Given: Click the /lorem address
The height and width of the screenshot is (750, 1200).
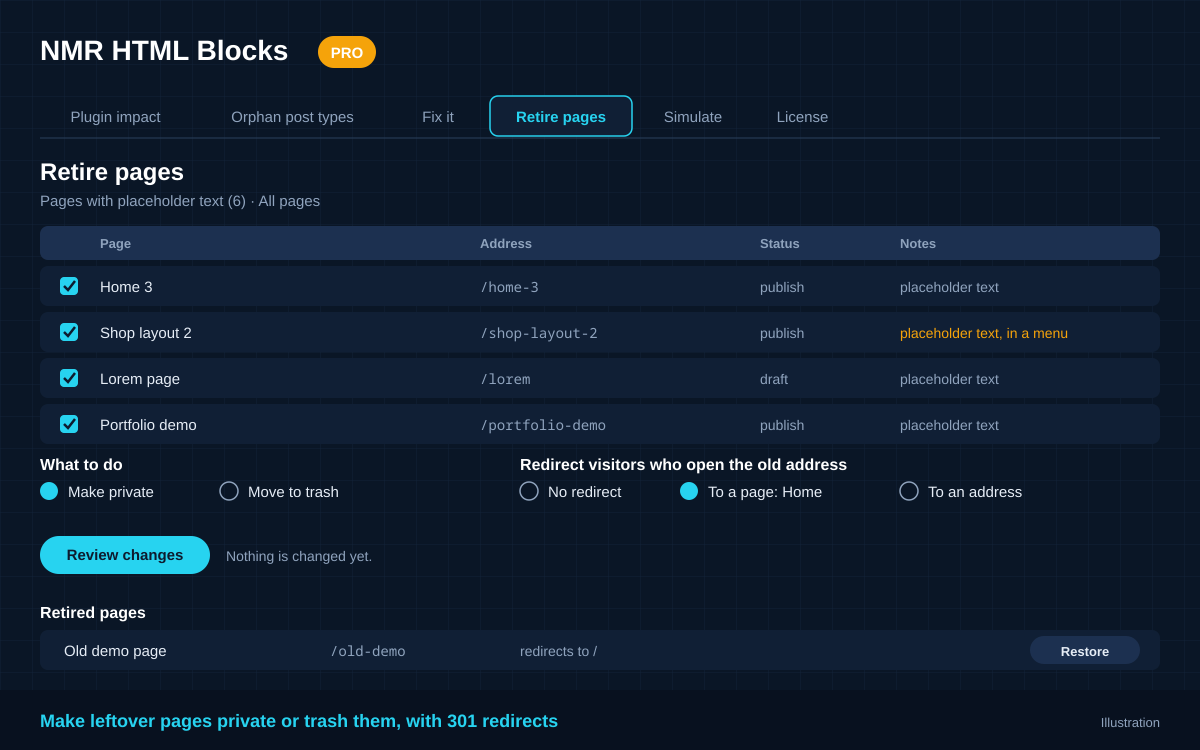Looking at the screenshot, I should coord(505,379).
